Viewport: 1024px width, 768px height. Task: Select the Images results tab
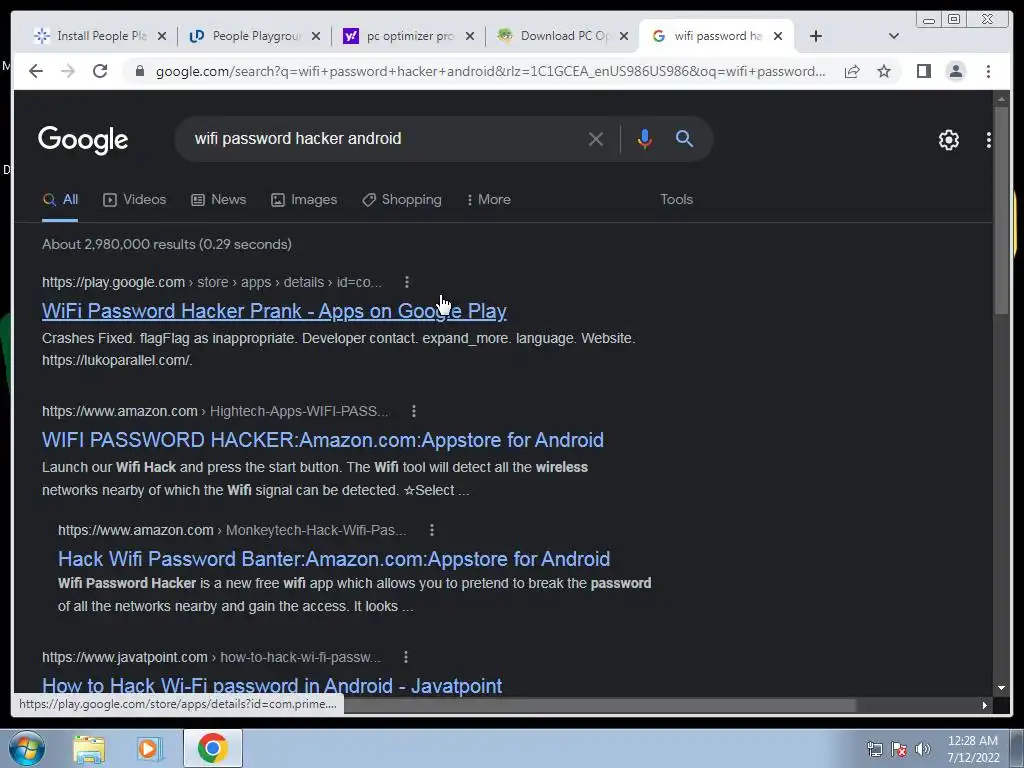pos(304,200)
